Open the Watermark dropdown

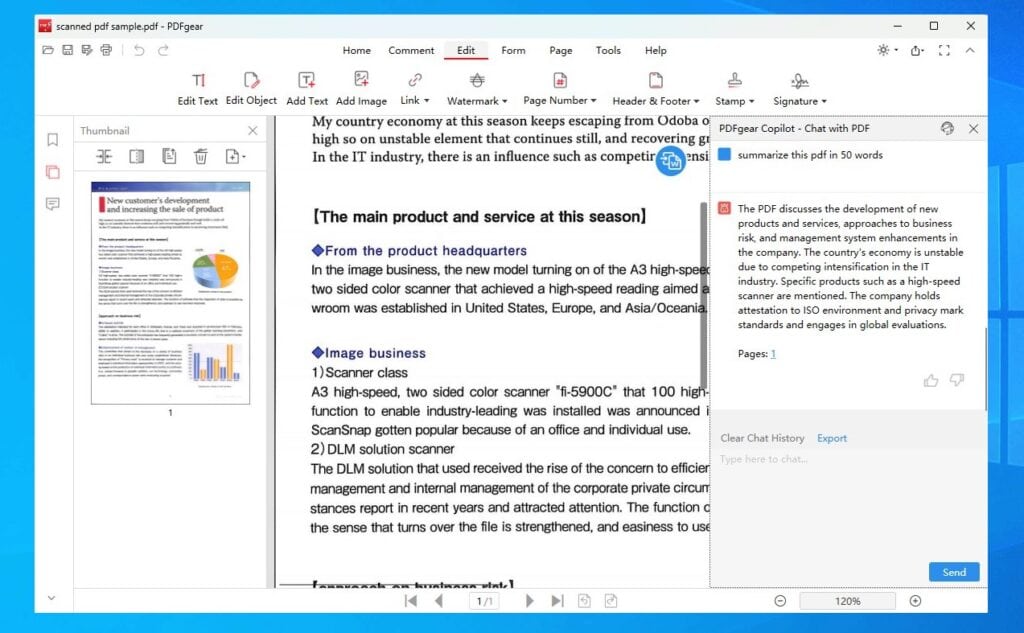(477, 89)
